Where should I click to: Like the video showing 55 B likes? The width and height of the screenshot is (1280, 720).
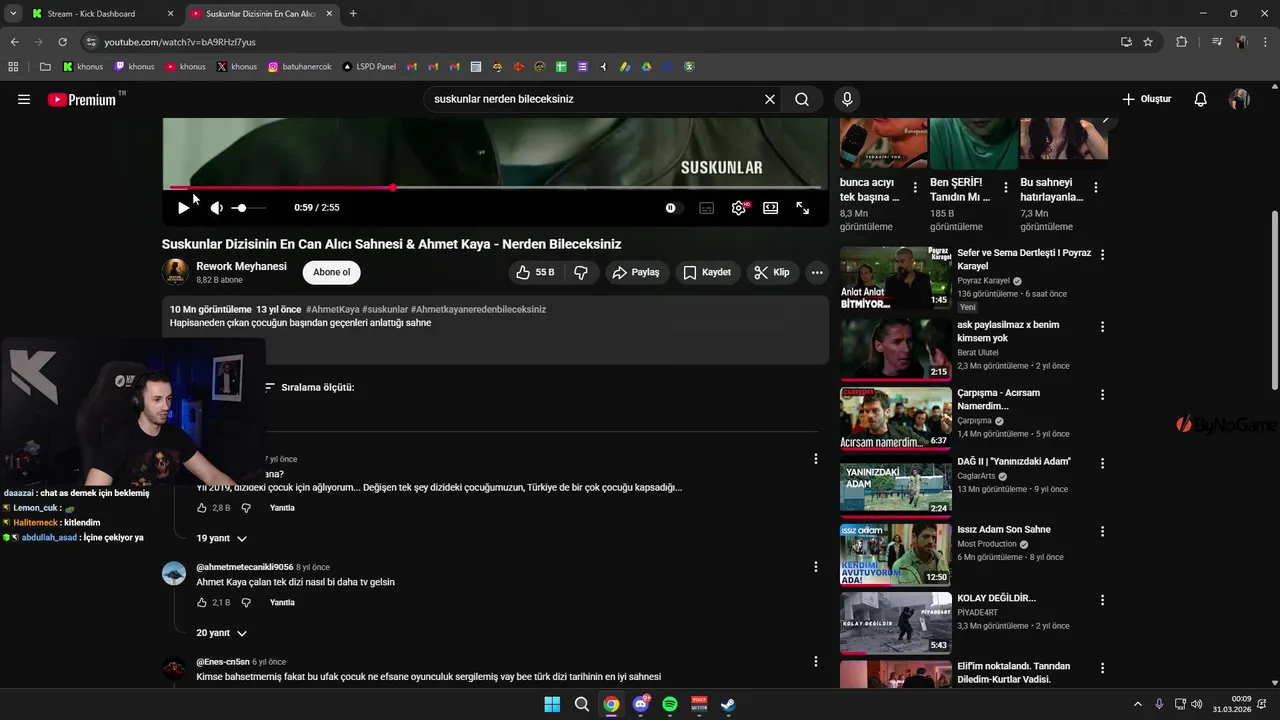pyautogui.click(x=534, y=272)
